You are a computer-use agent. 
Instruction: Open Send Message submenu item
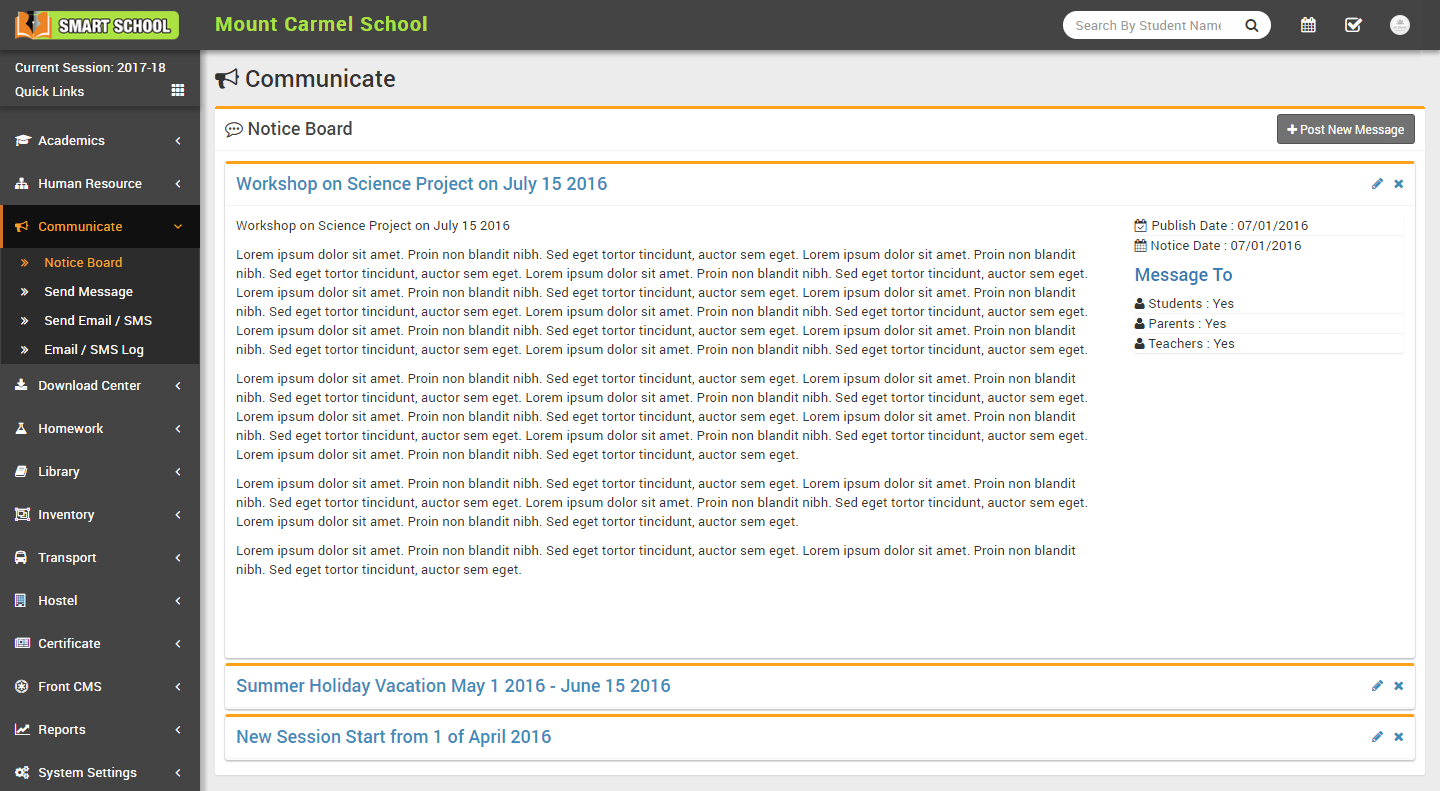pos(88,292)
